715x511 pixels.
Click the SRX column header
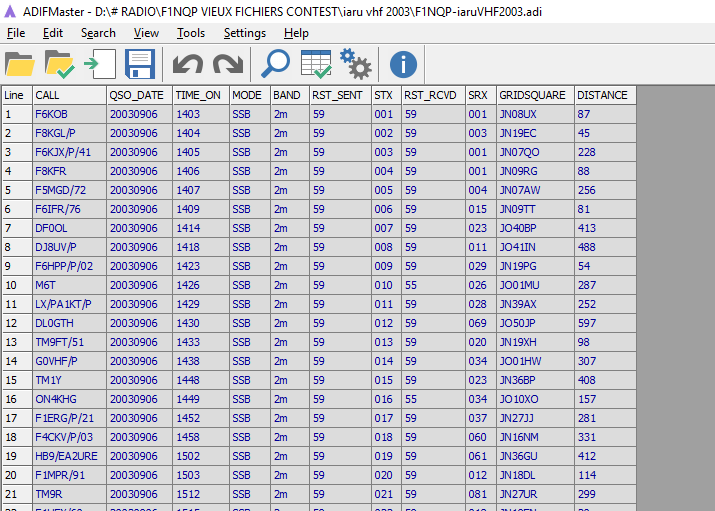(x=481, y=95)
